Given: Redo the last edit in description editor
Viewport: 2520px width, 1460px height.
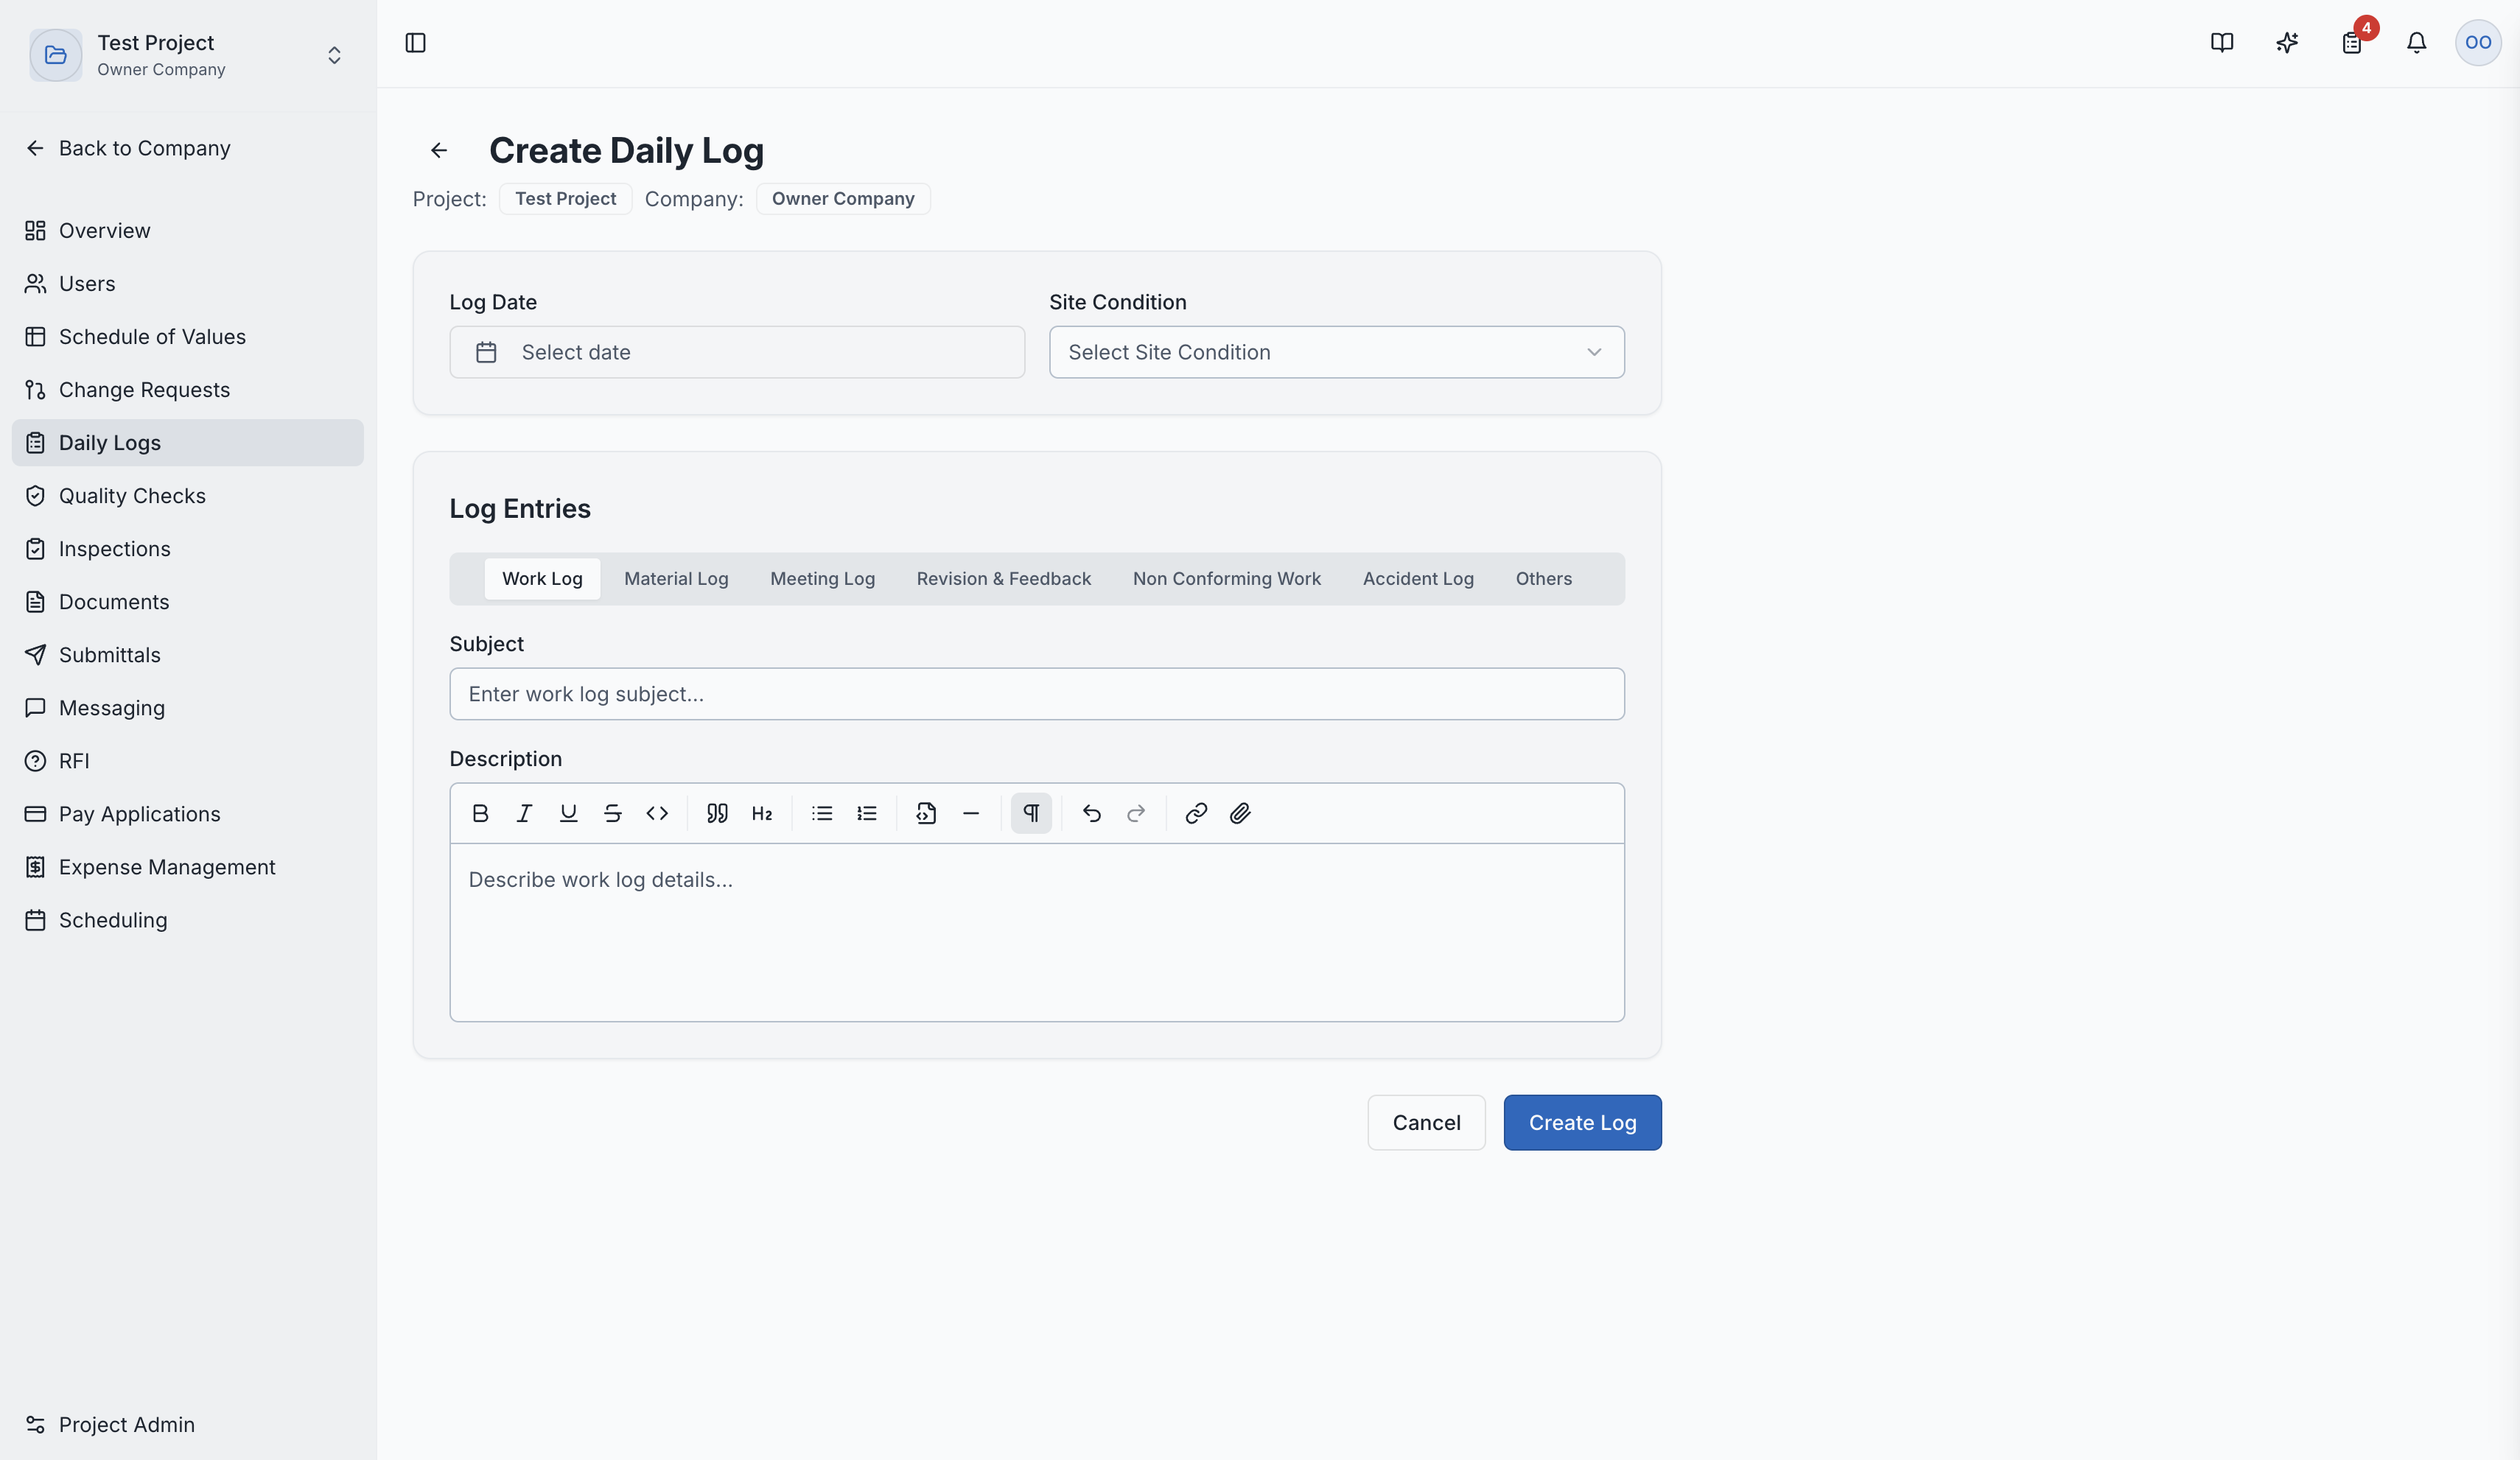Looking at the screenshot, I should 1136,813.
